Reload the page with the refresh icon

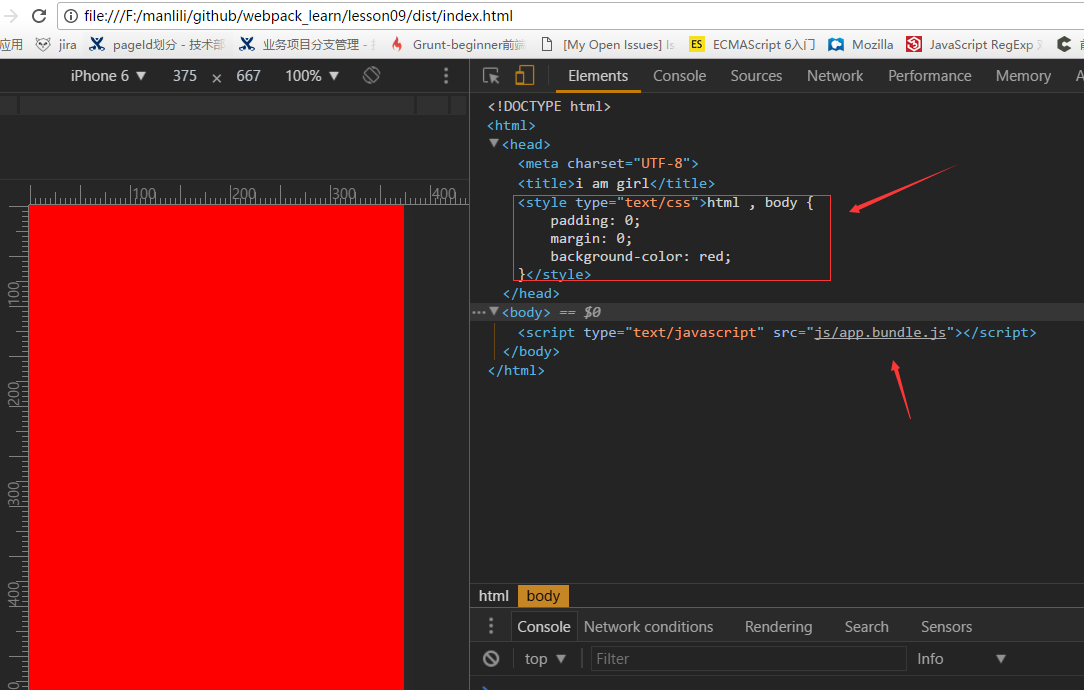click(39, 15)
